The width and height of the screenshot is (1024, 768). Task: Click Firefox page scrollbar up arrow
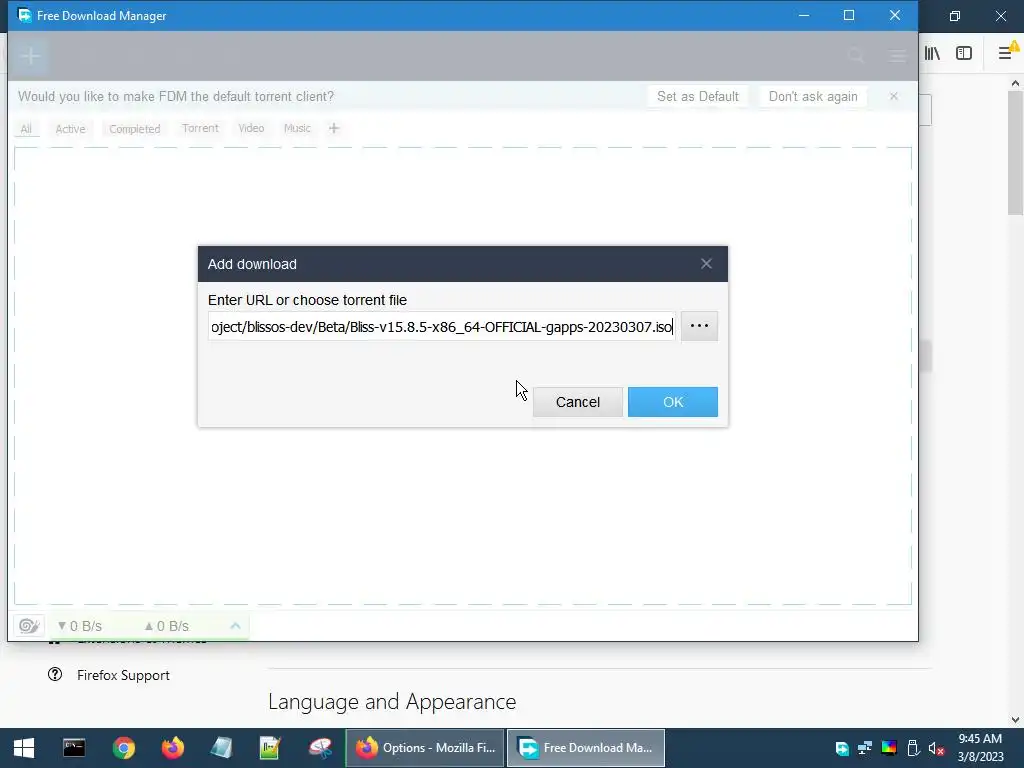click(x=1015, y=83)
